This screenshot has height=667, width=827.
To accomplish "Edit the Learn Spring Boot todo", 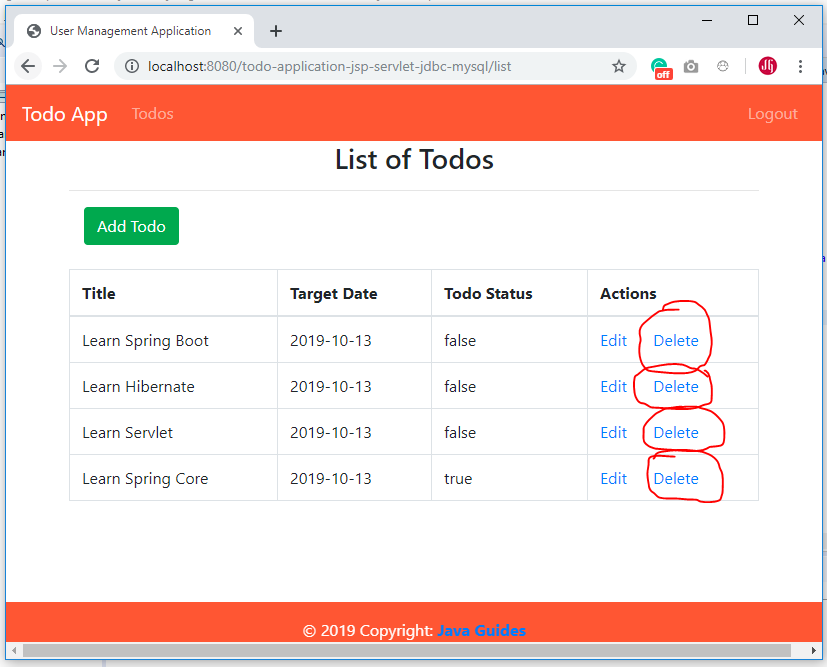I will tap(613, 341).
